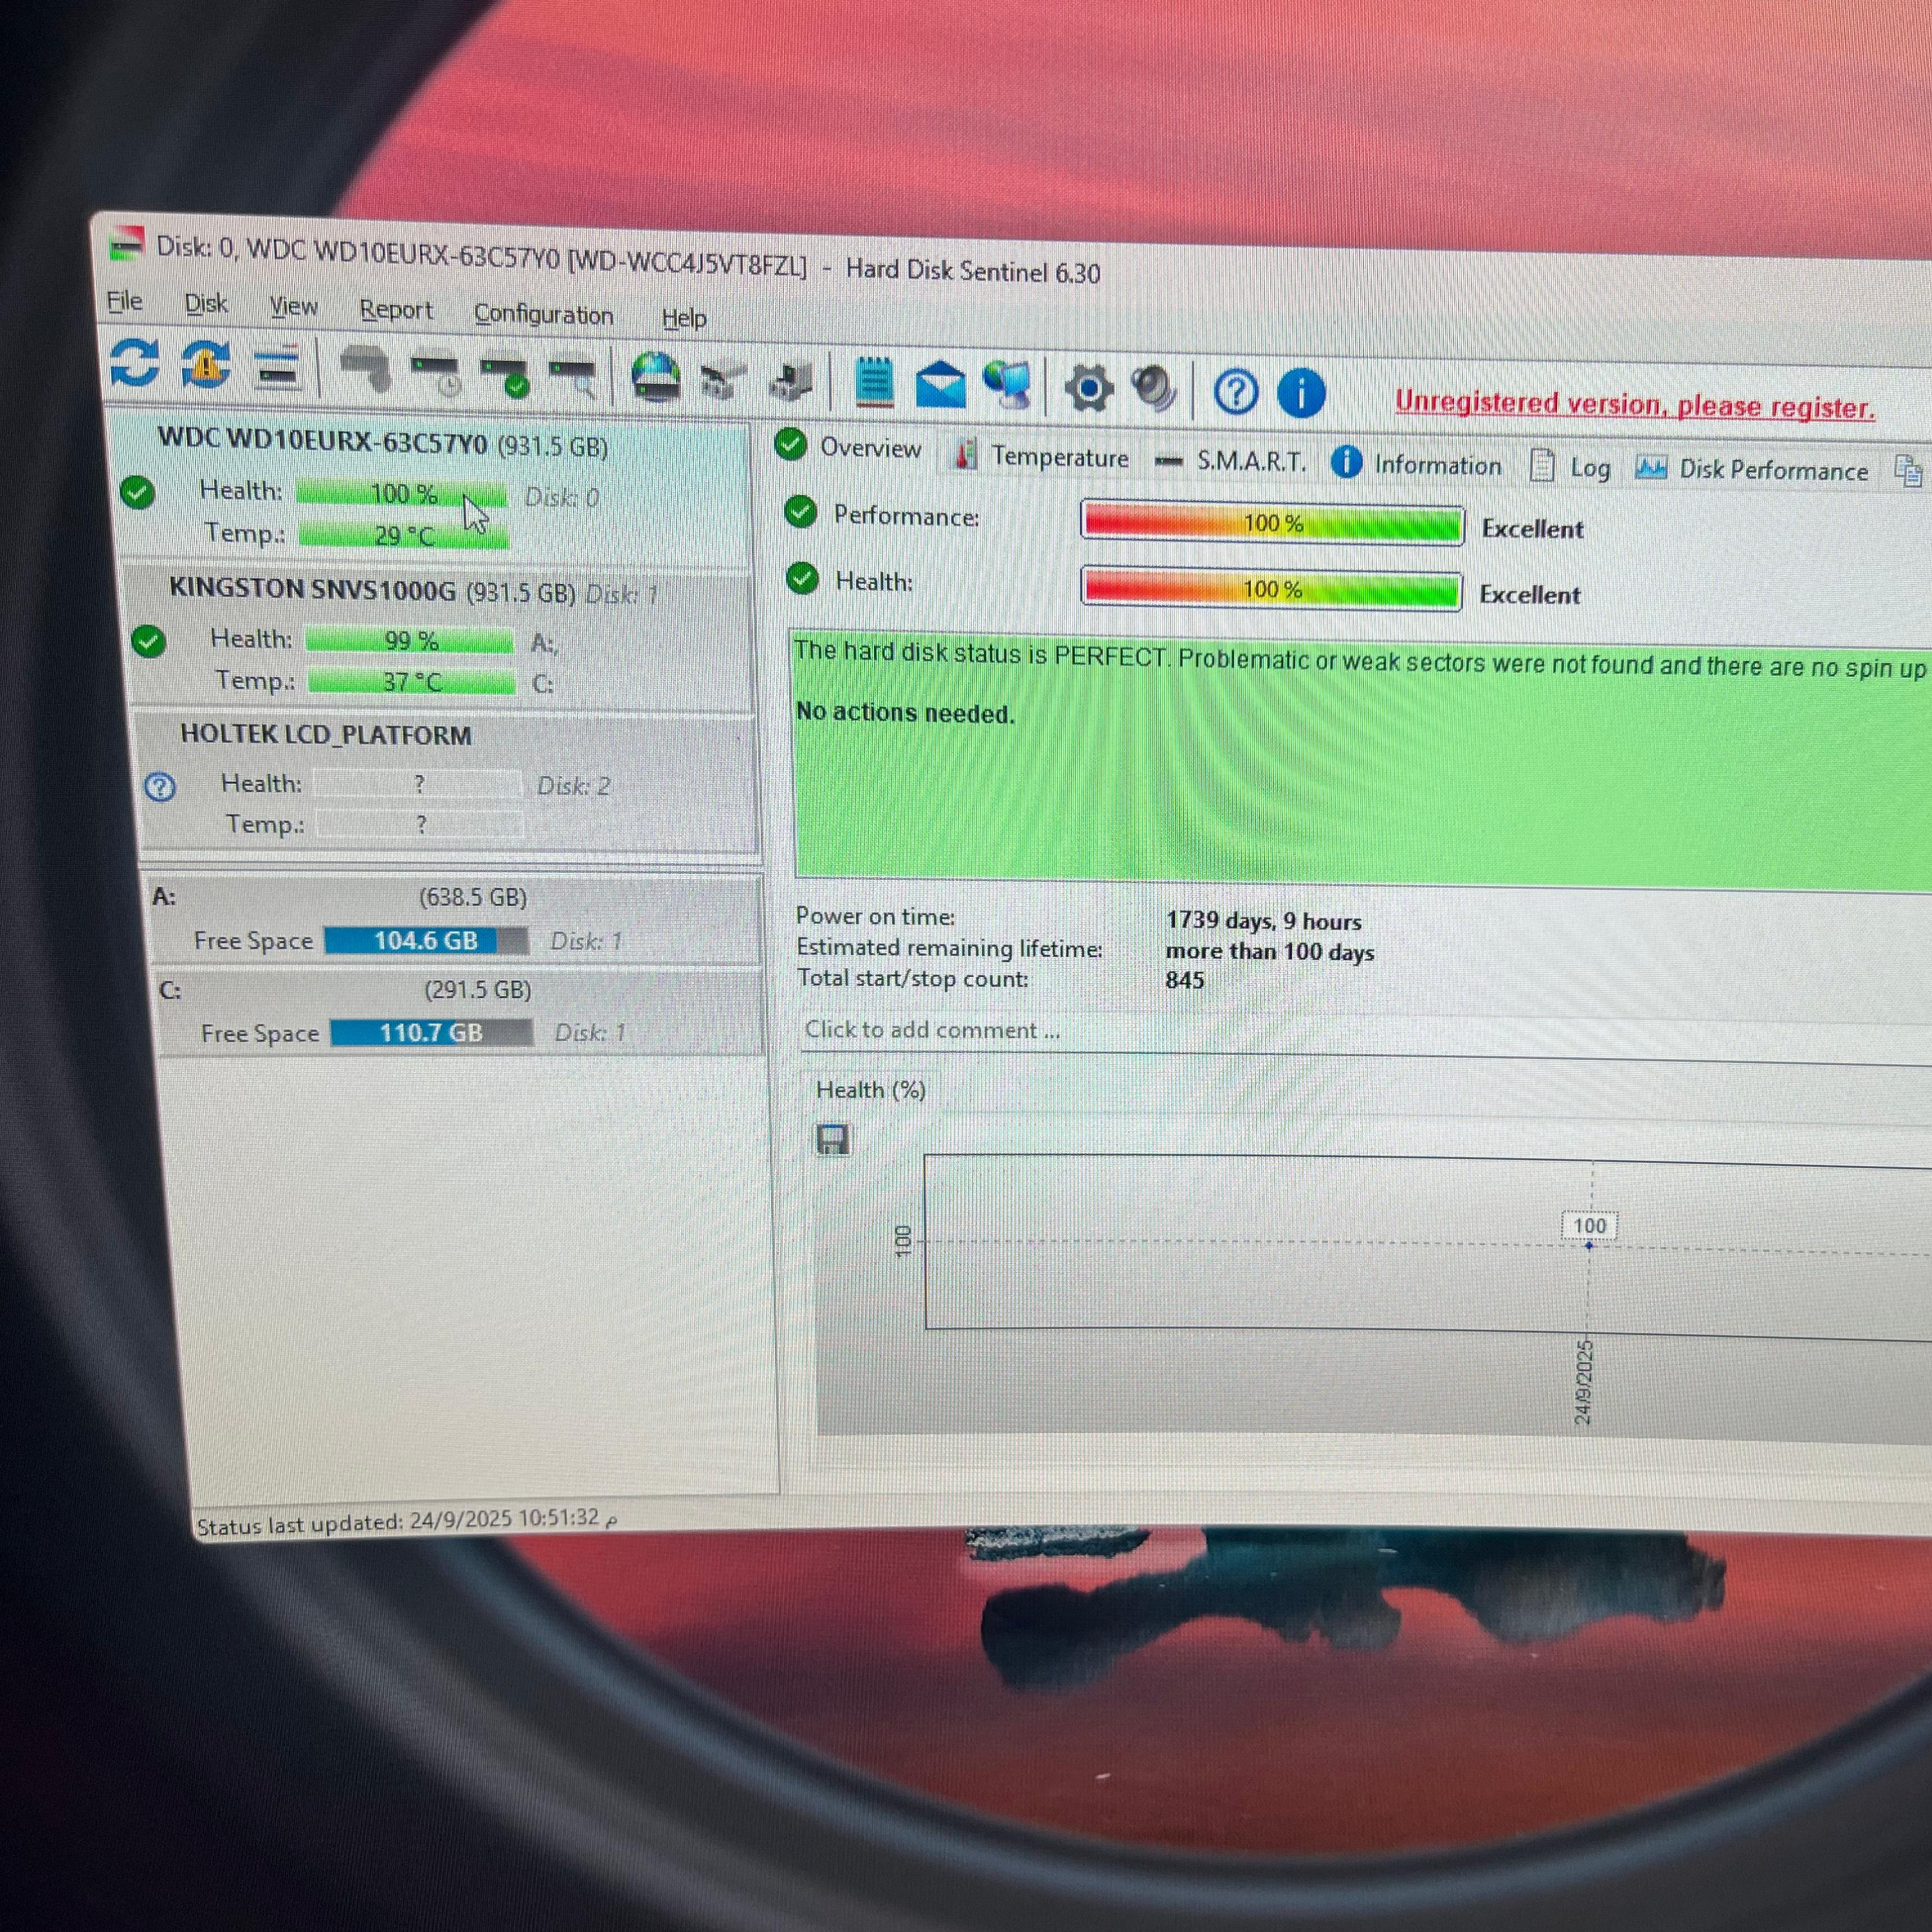The height and width of the screenshot is (1932, 1932).
Task: Save health graph with floppy icon
Action: click(833, 1140)
